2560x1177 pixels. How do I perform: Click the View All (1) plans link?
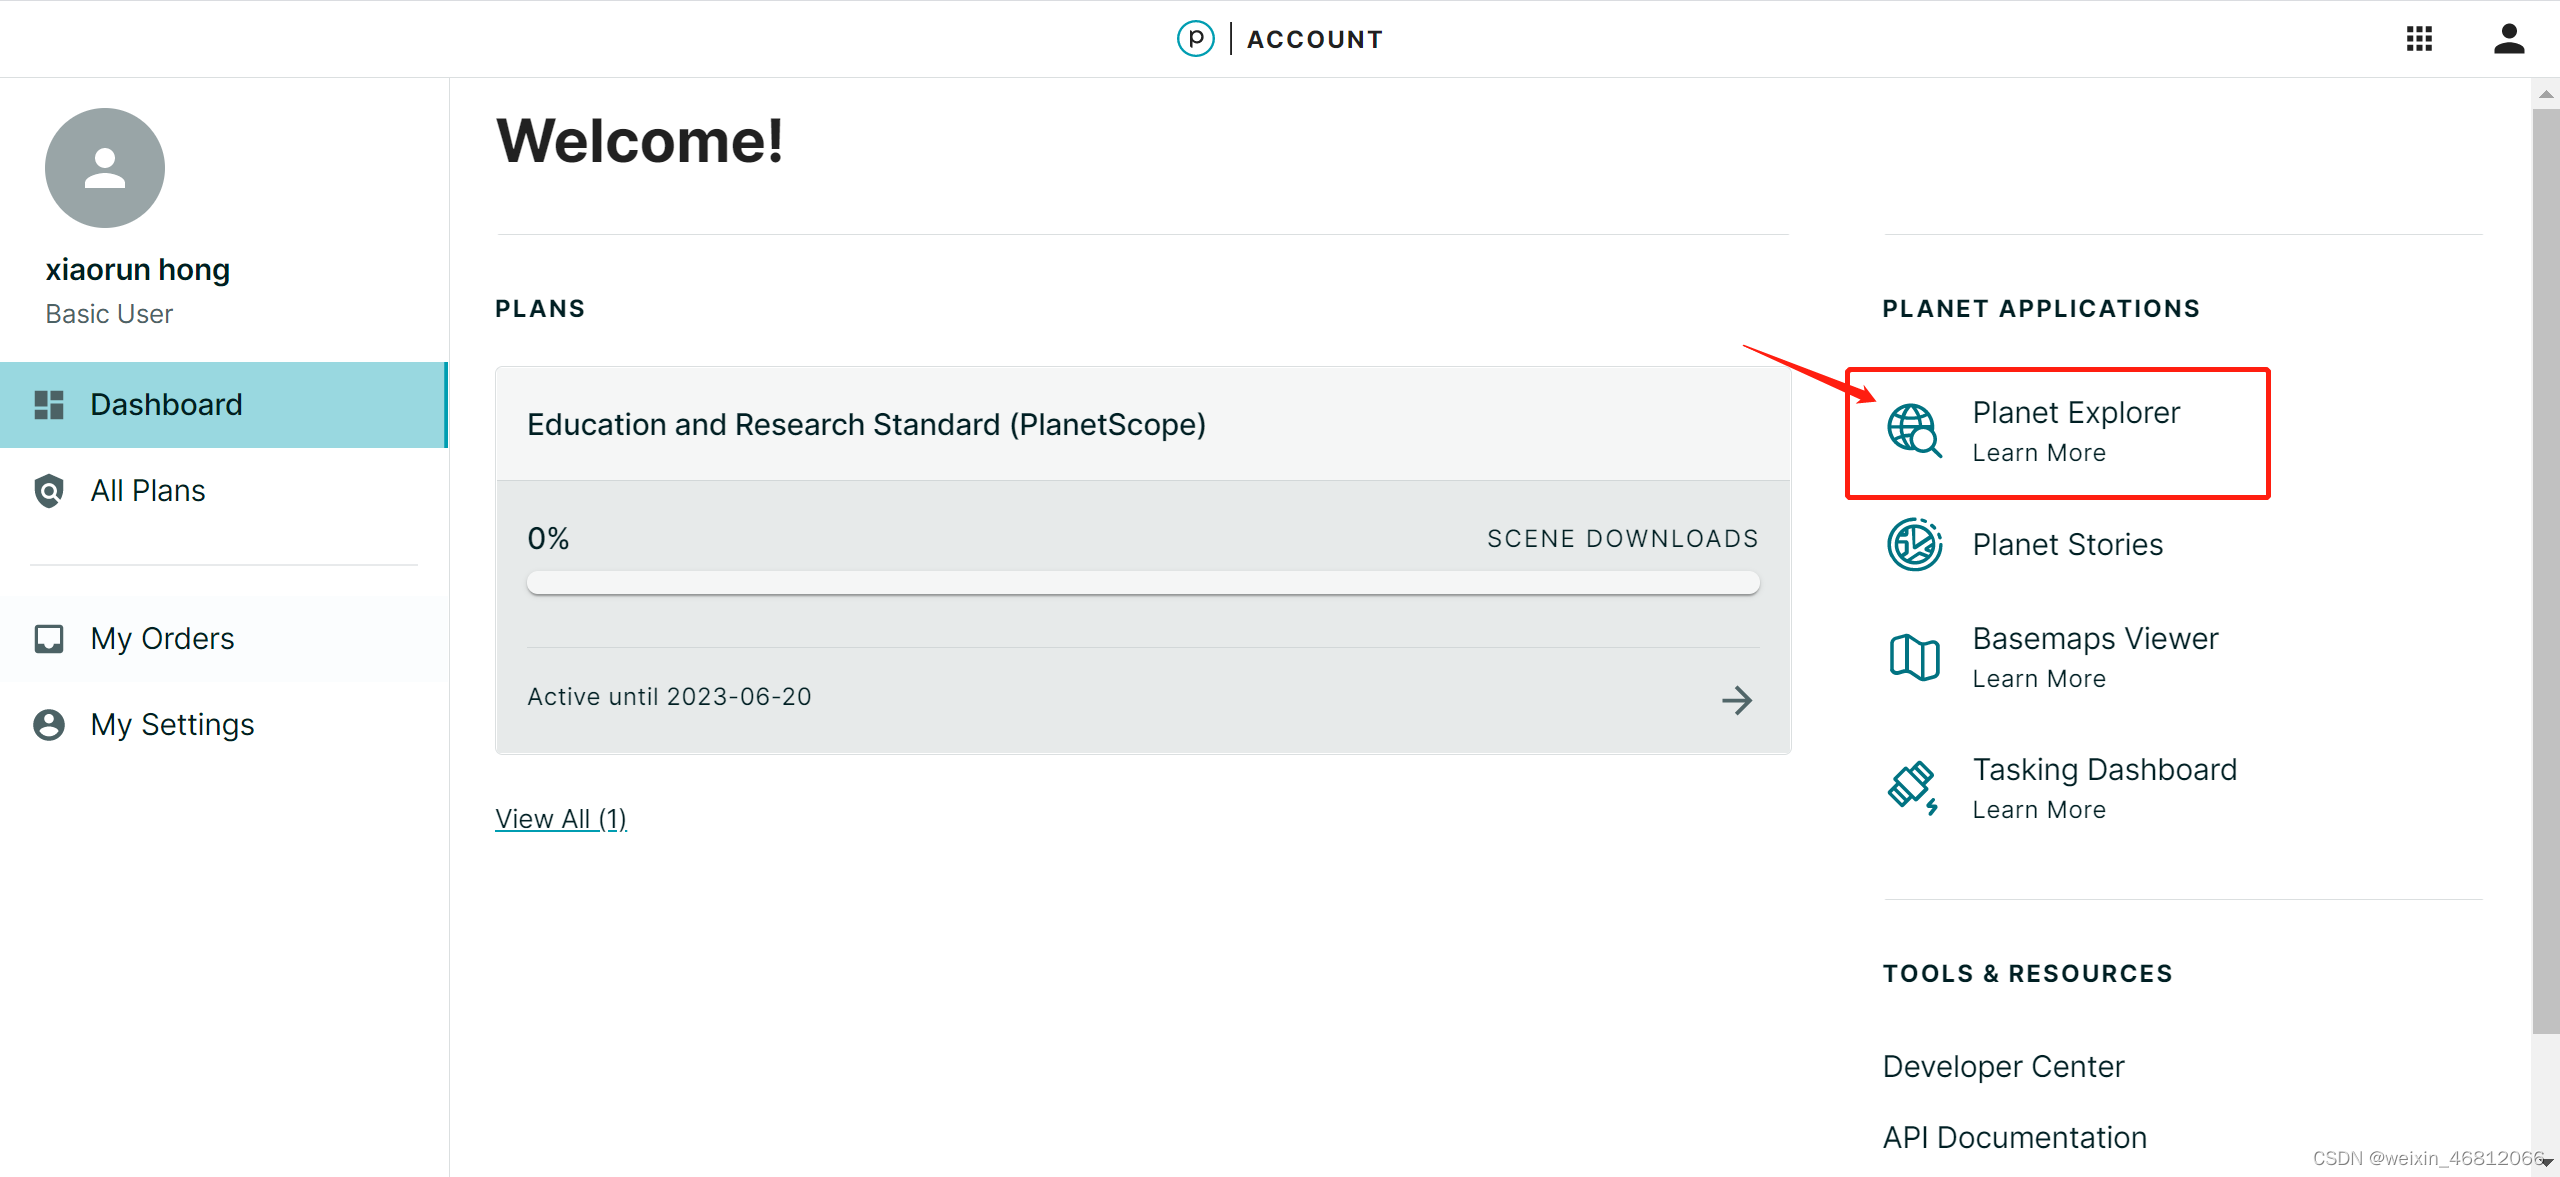(x=561, y=819)
